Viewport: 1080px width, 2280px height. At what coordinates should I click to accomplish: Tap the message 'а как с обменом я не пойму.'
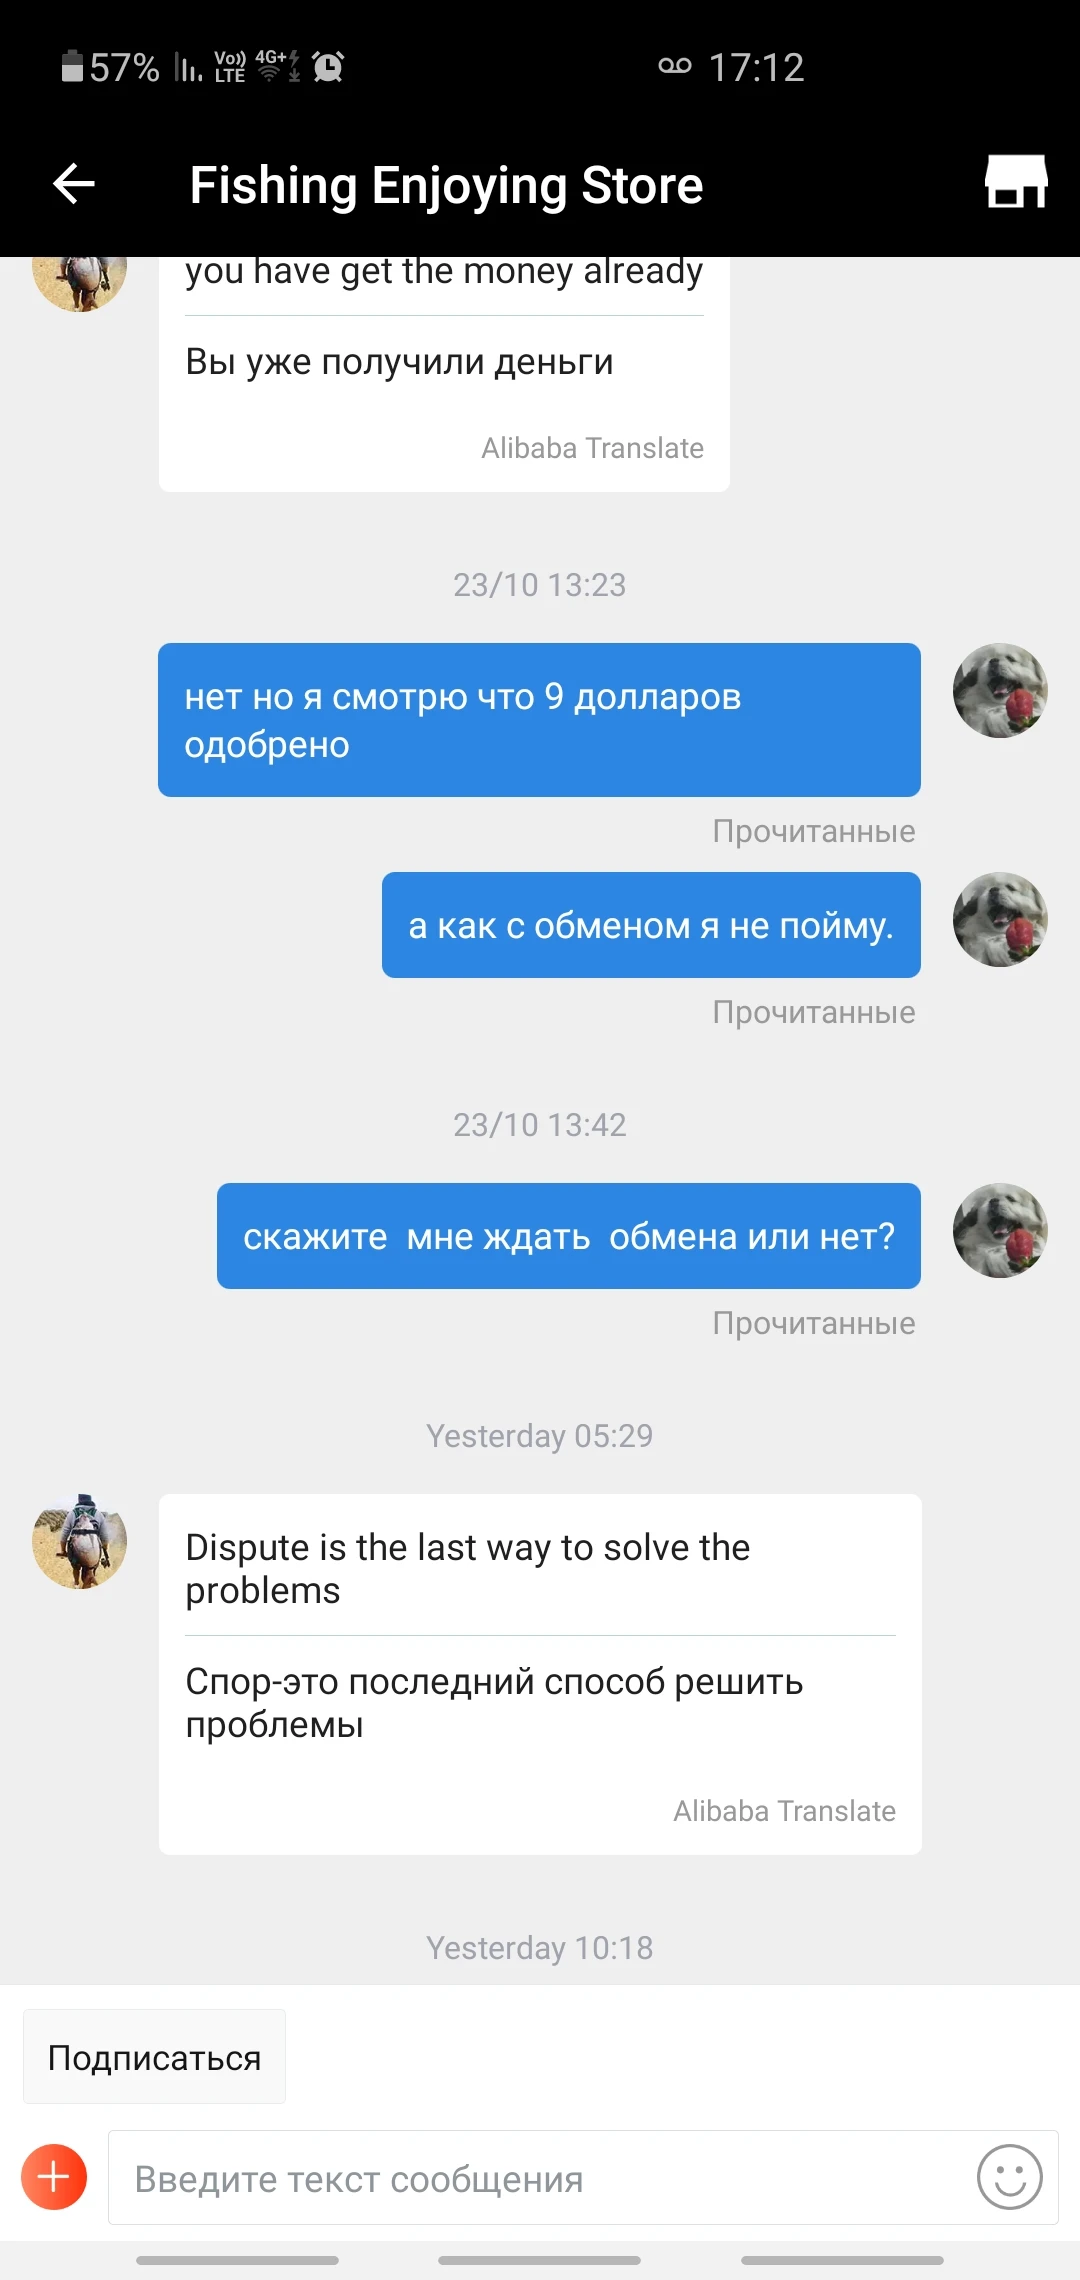pos(651,925)
